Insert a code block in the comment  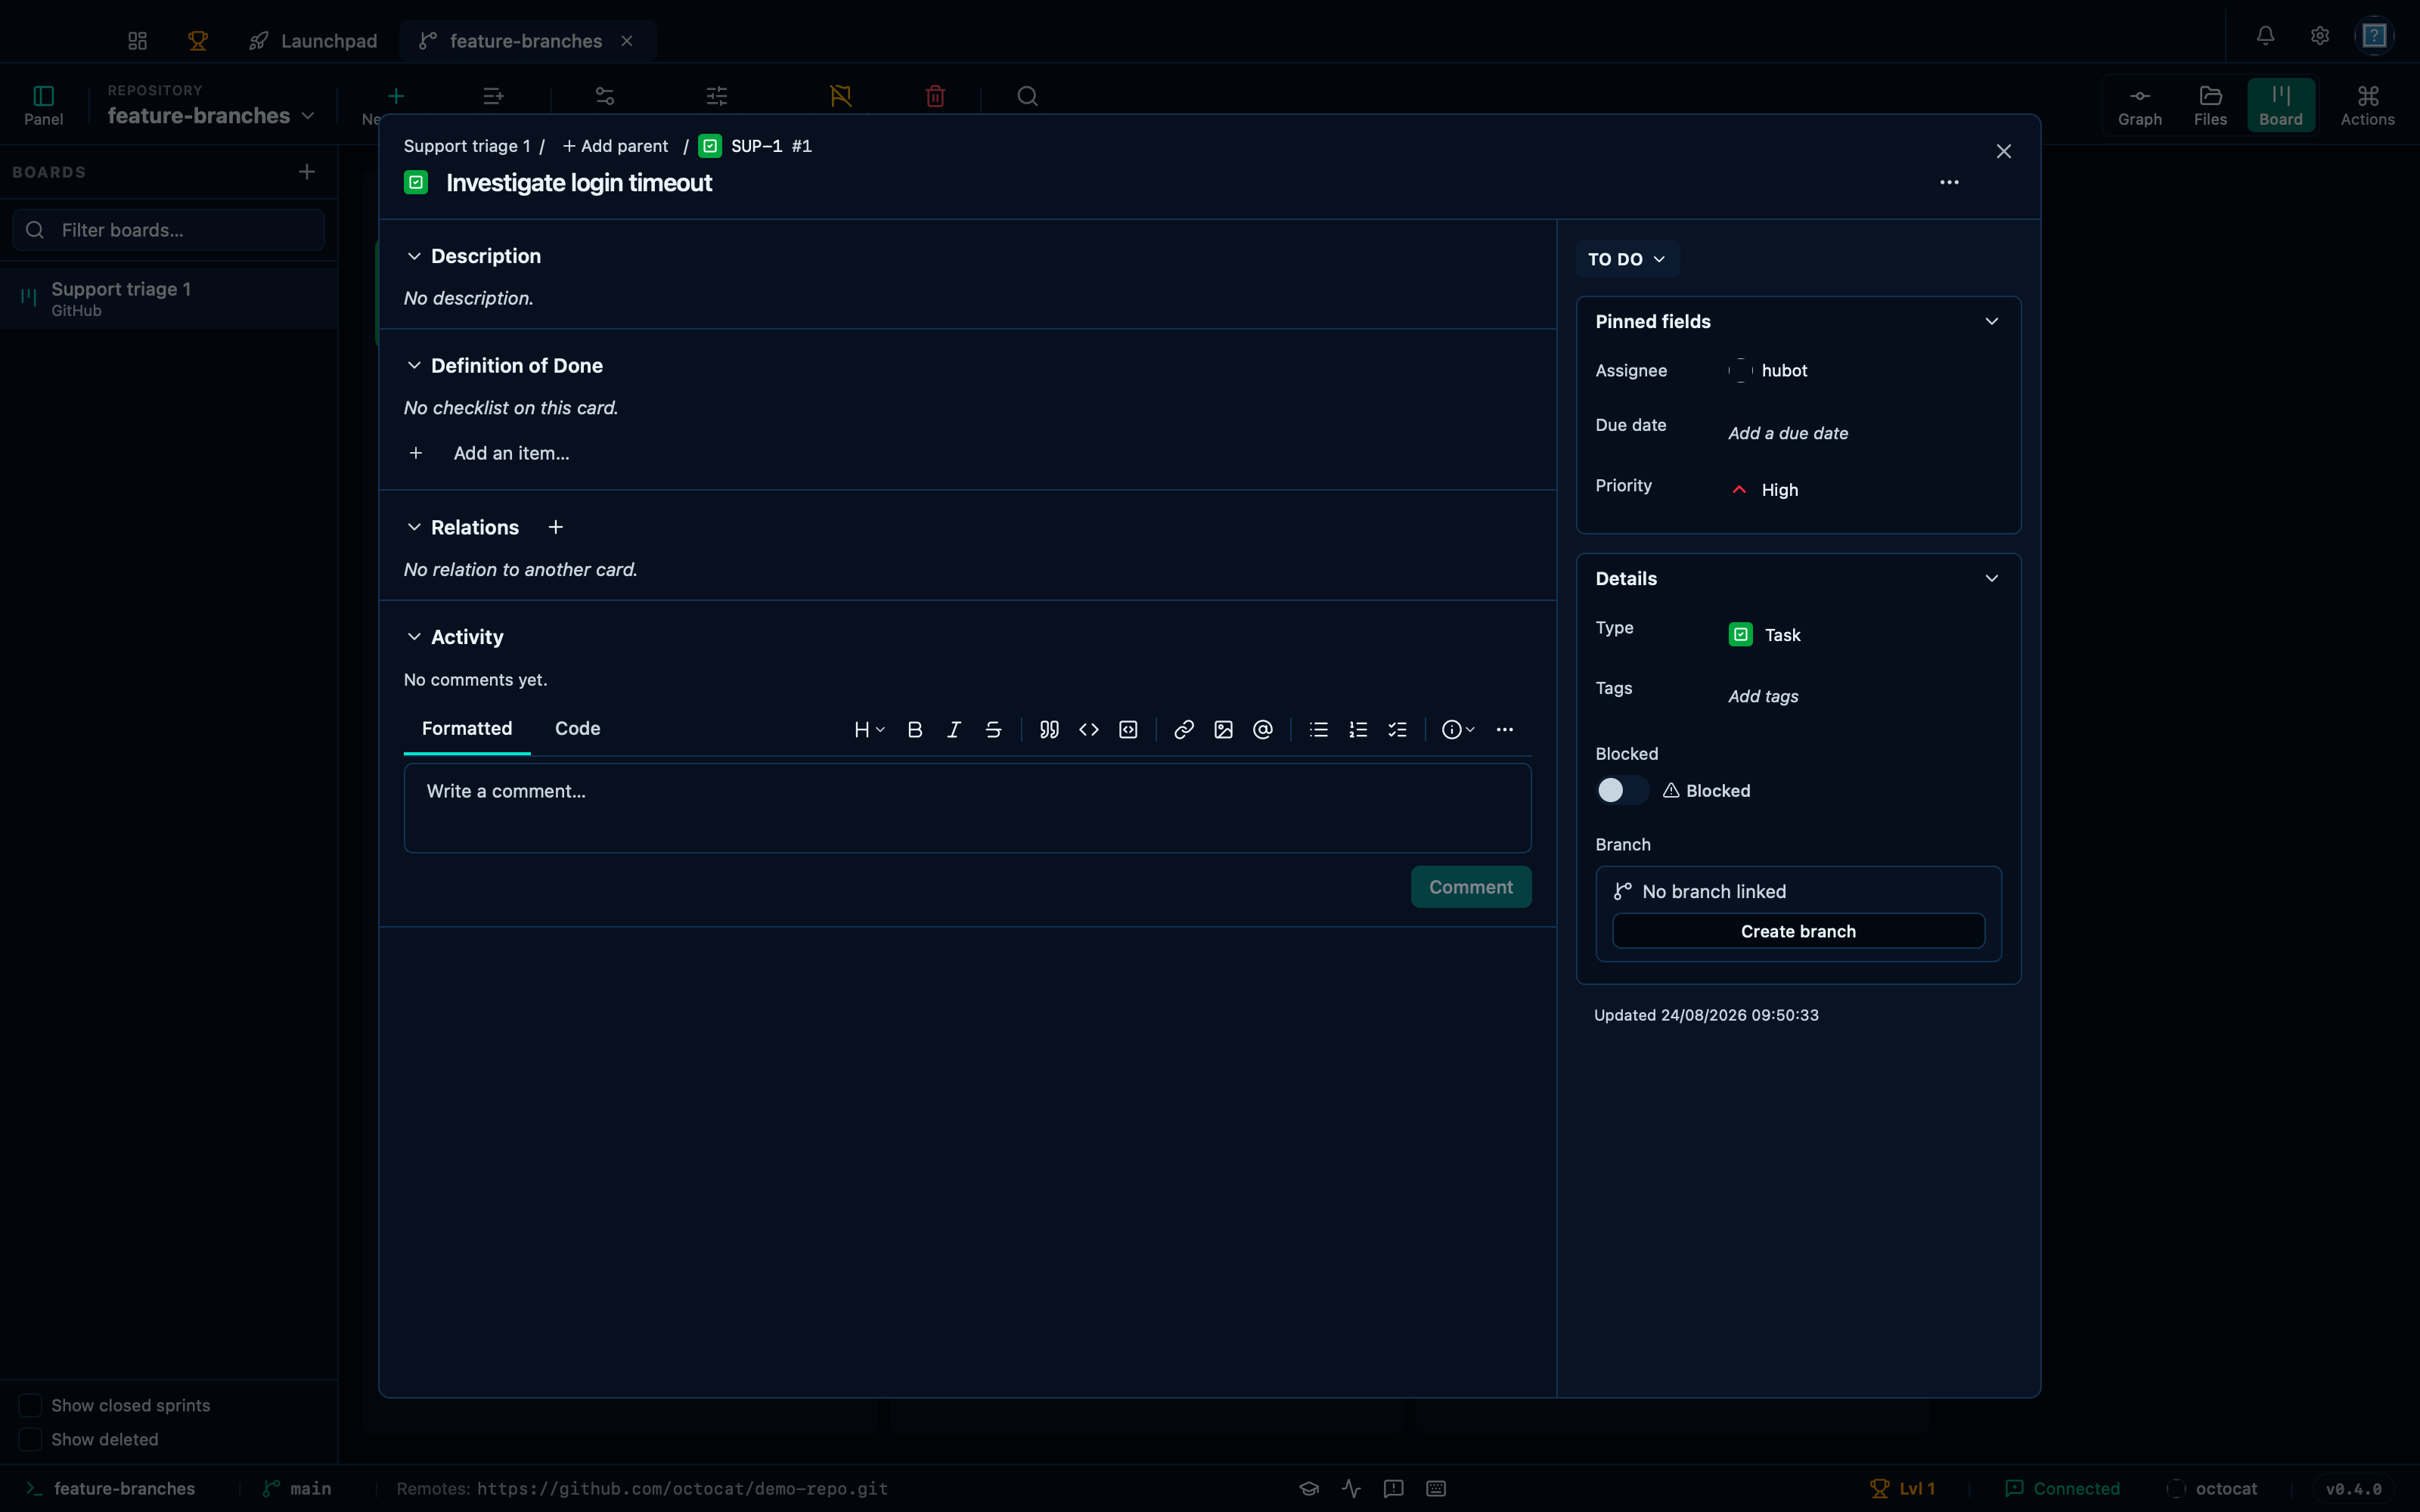pos(1128,730)
